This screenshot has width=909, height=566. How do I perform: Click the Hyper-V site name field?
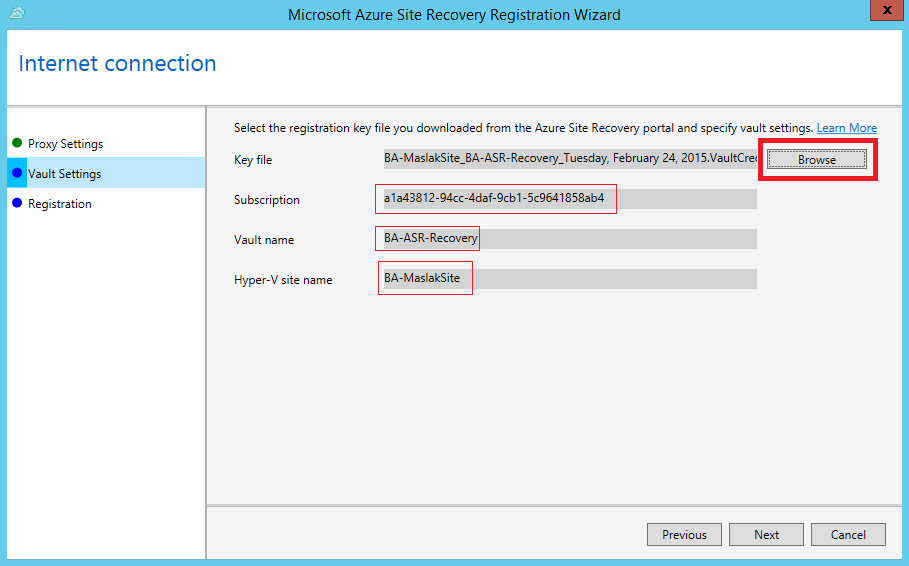(570, 279)
